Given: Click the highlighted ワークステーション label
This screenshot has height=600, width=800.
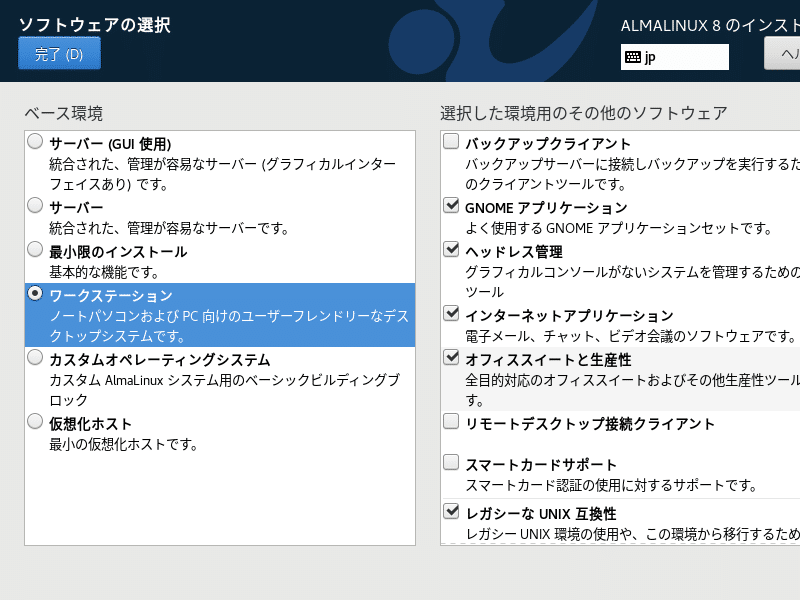Looking at the screenshot, I should coord(111,296).
